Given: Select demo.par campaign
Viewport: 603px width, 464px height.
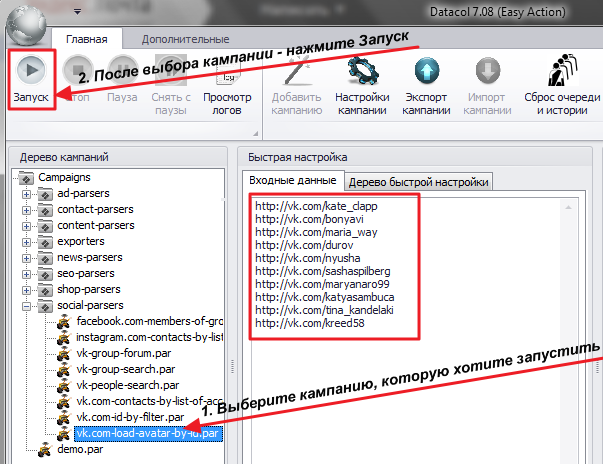Looking at the screenshot, I should point(80,449).
